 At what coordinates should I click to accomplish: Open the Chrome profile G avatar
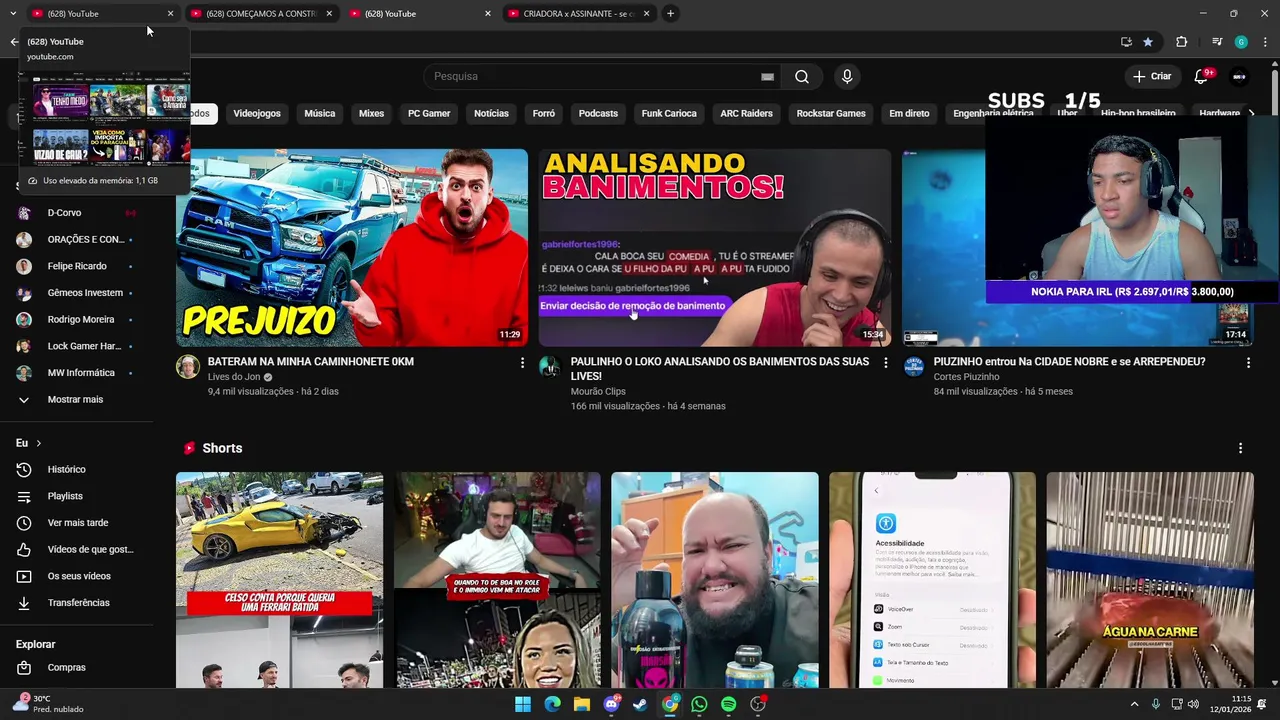pyautogui.click(x=1241, y=42)
